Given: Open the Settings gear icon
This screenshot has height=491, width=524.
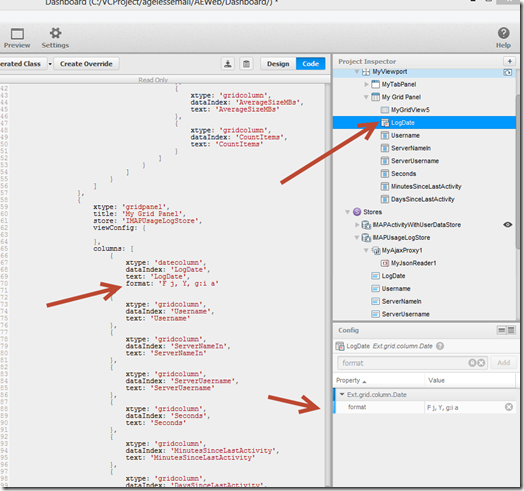Looking at the screenshot, I should (x=55, y=33).
